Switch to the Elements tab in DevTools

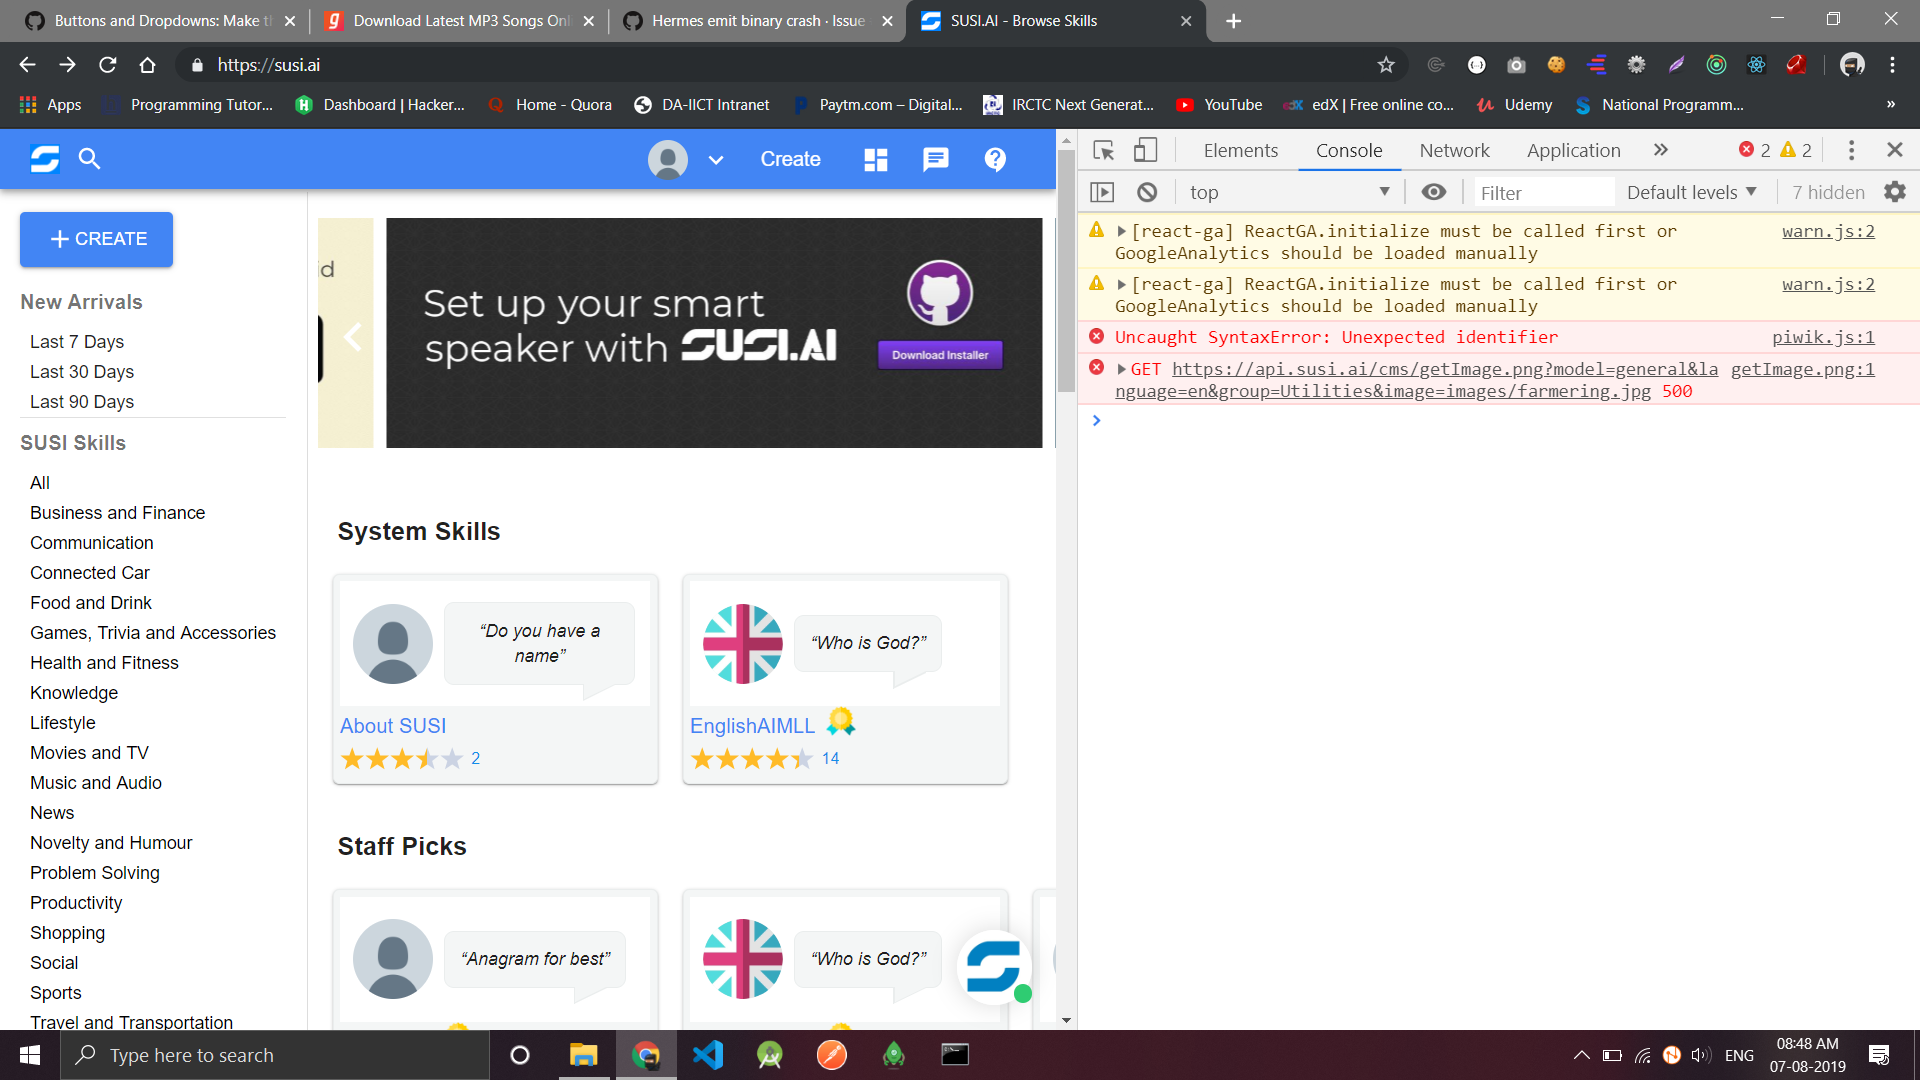click(x=1240, y=150)
